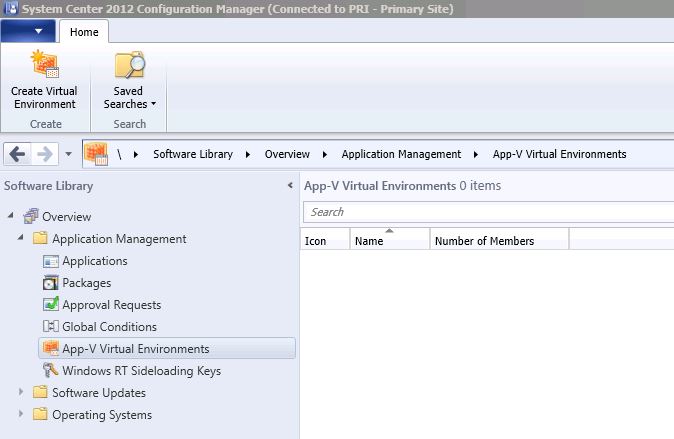
Task: Collapse the Overview tree node
Action: pyautogui.click(x=10, y=215)
